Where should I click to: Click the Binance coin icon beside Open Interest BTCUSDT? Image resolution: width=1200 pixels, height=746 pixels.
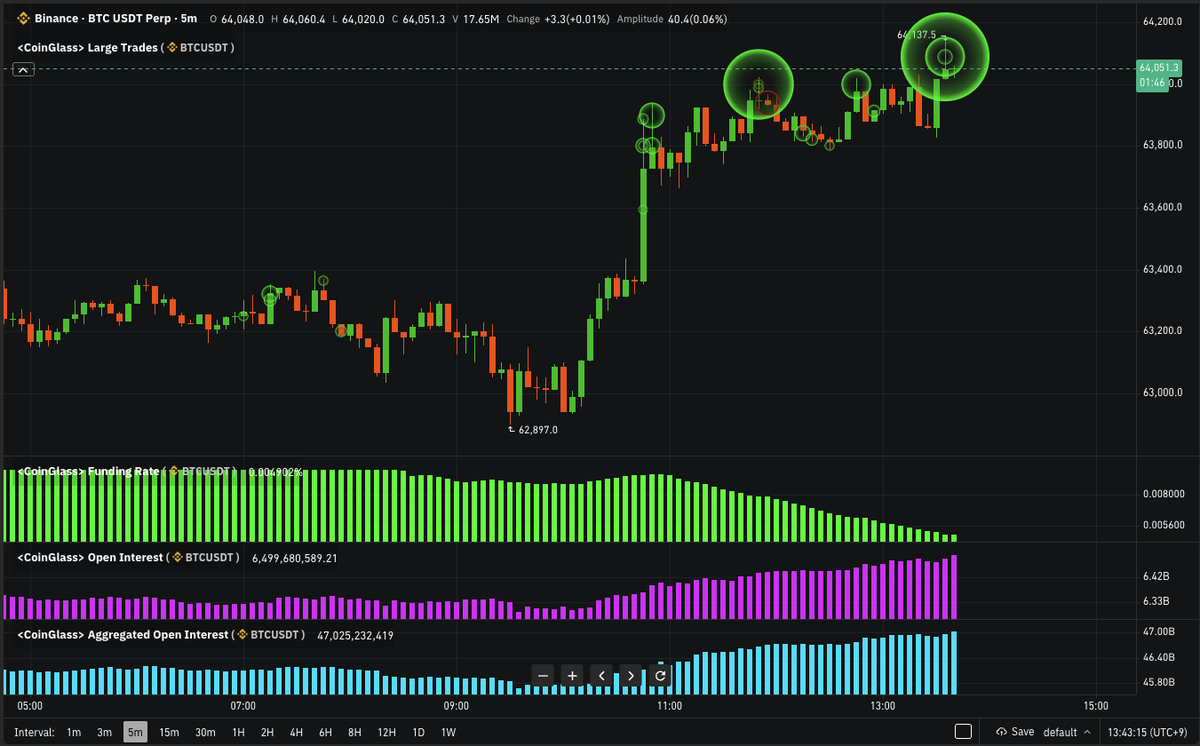178,557
